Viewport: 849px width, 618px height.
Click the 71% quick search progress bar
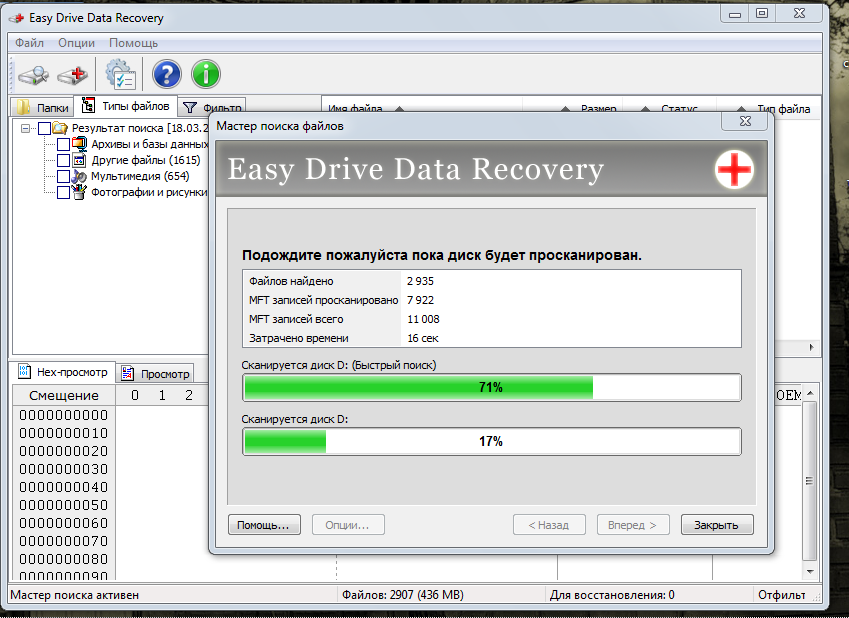pyautogui.click(x=492, y=387)
